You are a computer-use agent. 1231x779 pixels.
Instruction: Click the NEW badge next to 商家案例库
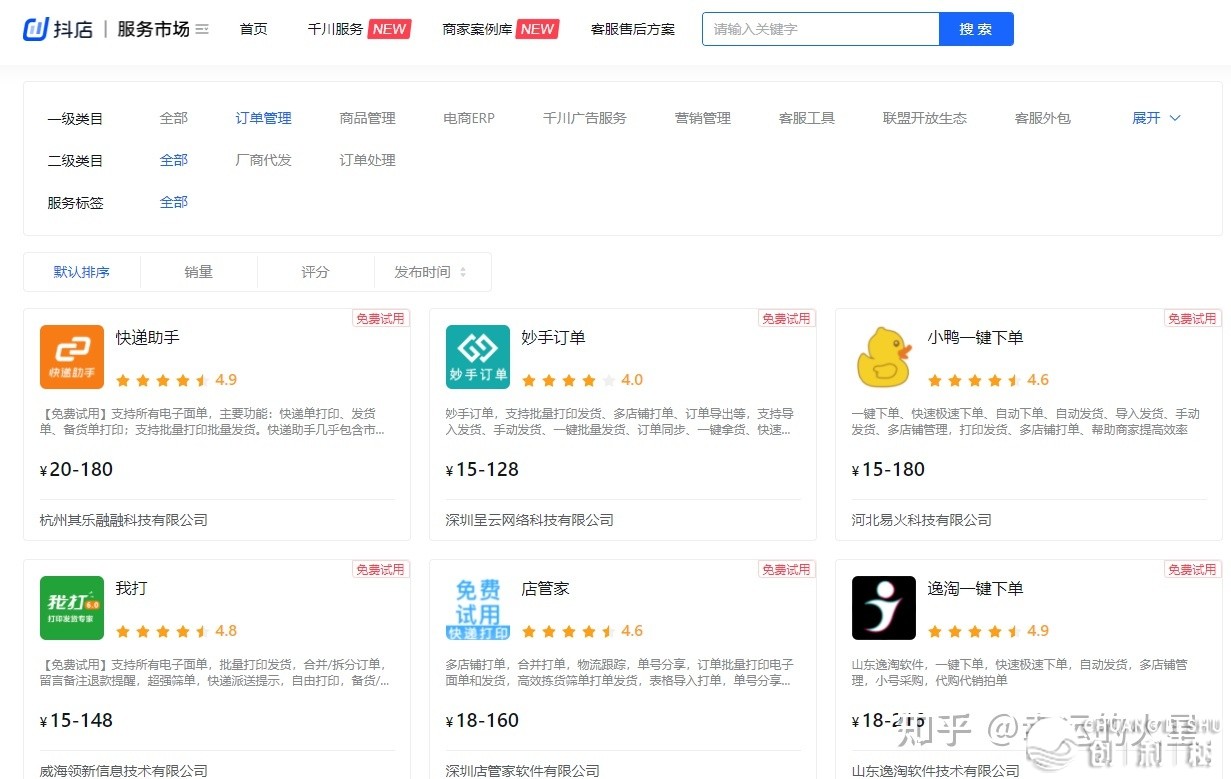click(x=537, y=29)
